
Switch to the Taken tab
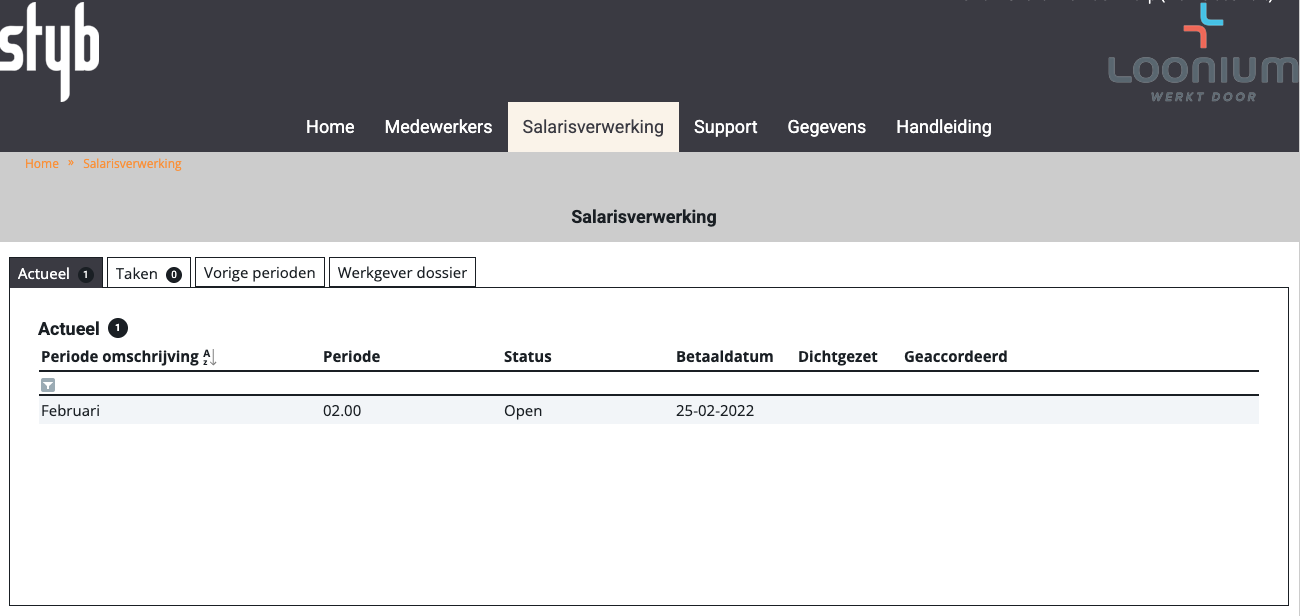148,273
